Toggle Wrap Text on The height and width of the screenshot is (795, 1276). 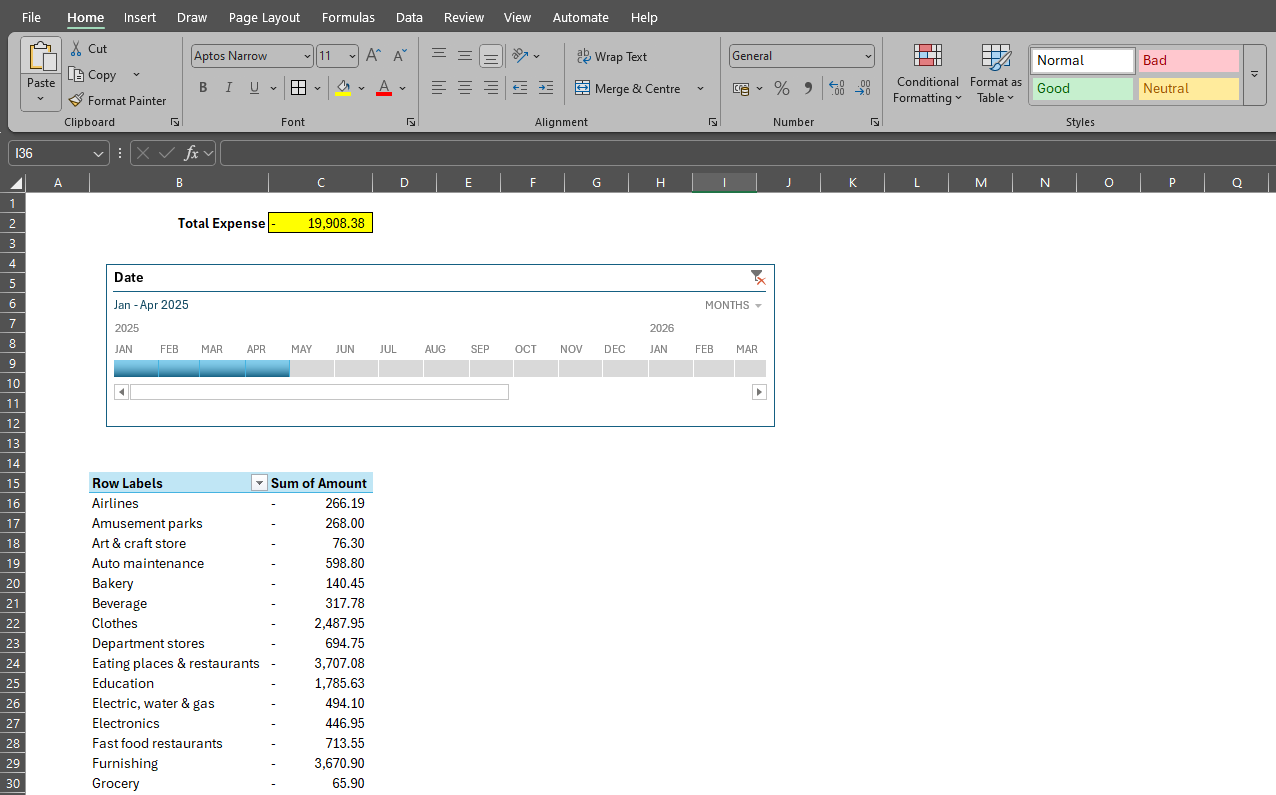click(612, 57)
